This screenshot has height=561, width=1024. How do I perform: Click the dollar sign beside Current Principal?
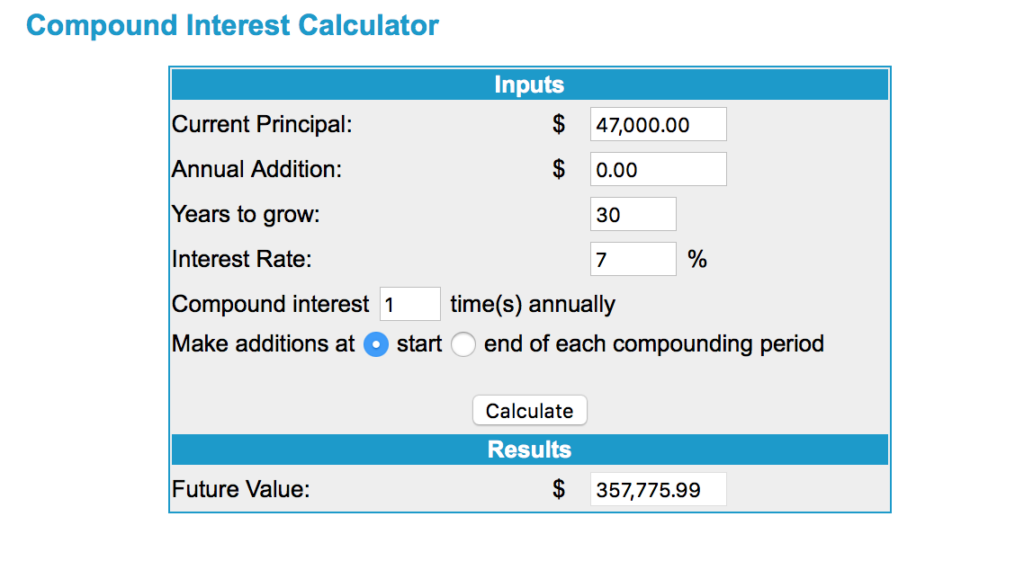(559, 125)
